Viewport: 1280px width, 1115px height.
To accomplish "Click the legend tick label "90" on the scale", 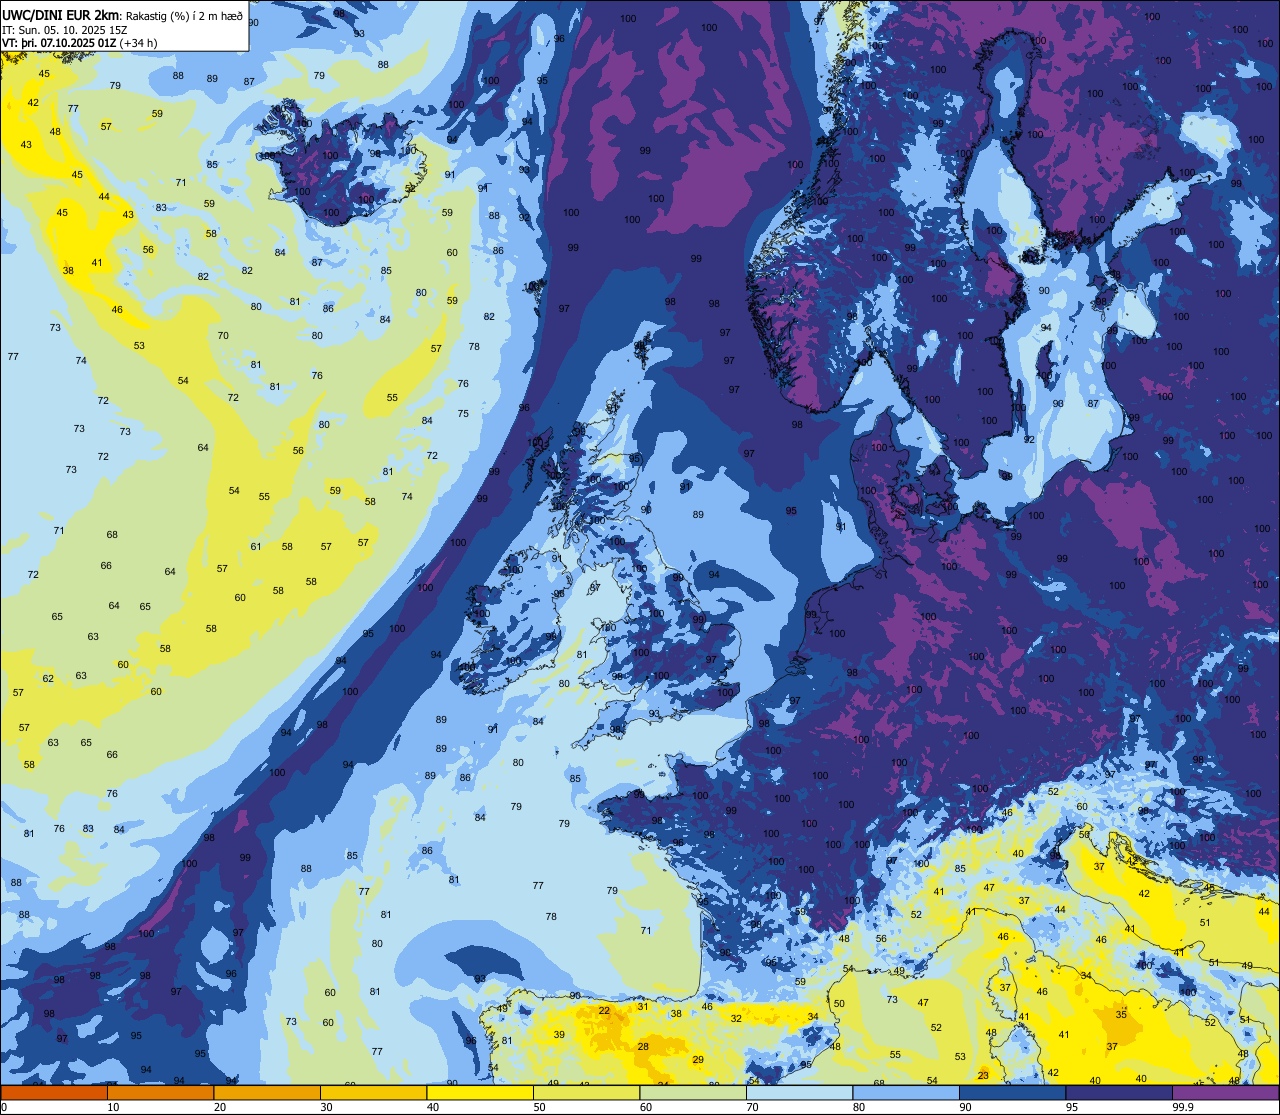I will 965,1107.
